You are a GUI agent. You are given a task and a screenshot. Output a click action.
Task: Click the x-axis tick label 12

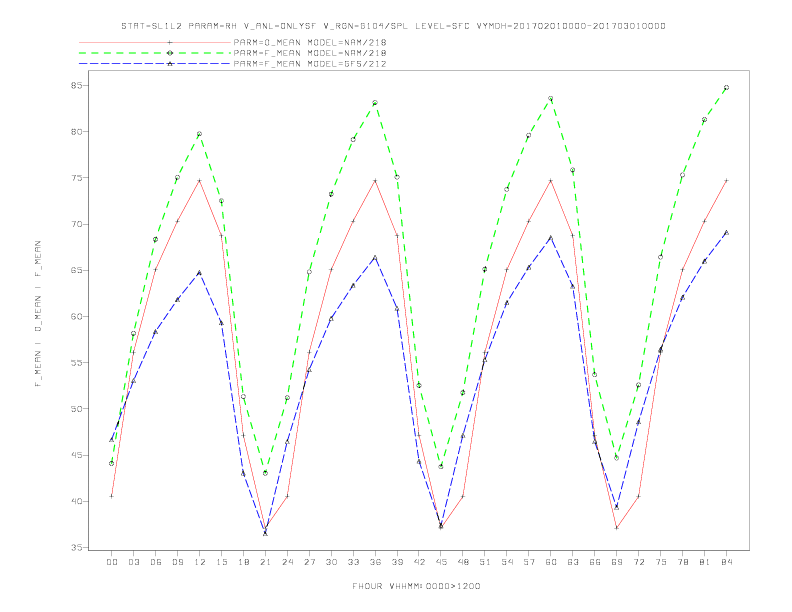pyautogui.click(x=200, y=562)
